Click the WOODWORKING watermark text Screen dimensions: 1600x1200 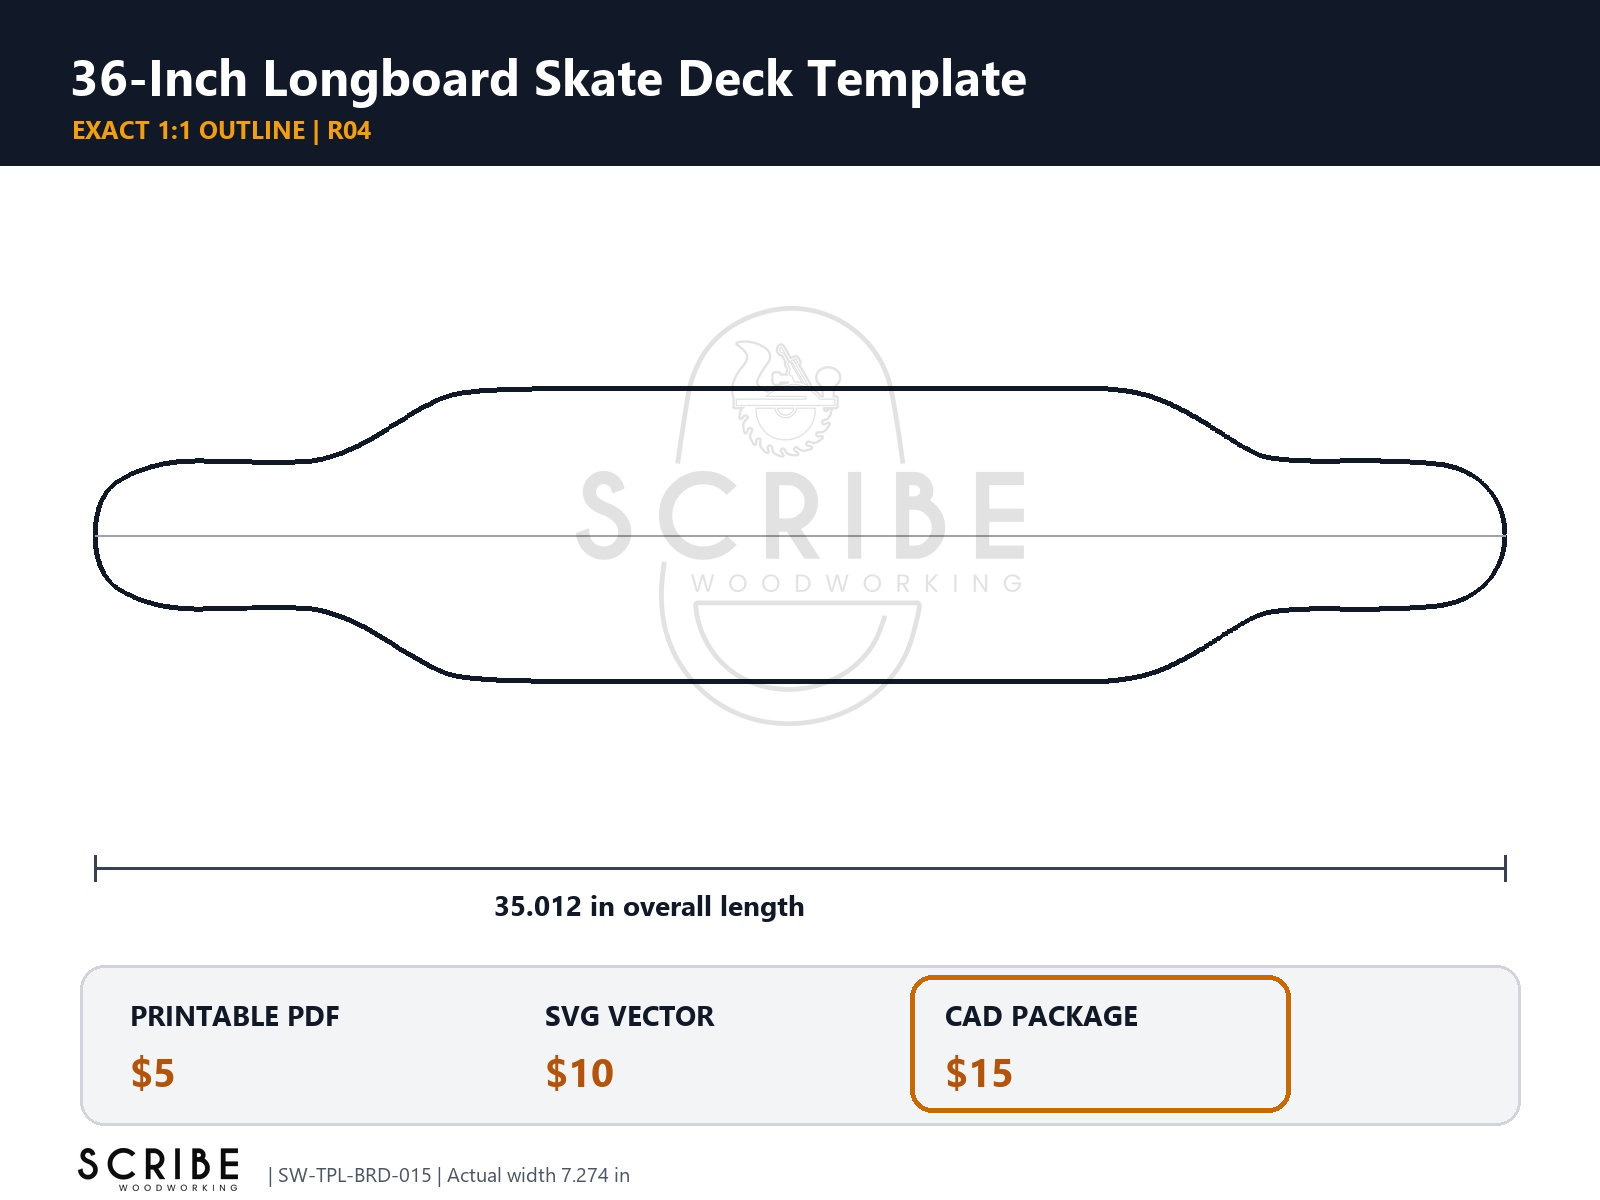[857, 583]
